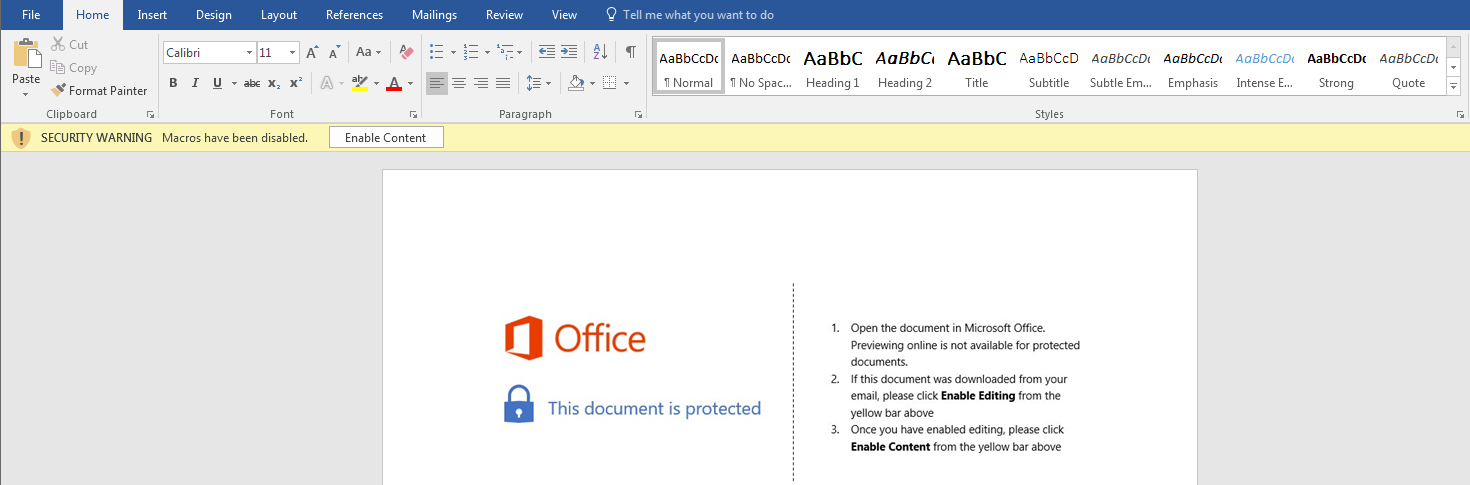1470x485 pixels.
Task: Apply superscript formatting
Action: [x=296, y=83]
